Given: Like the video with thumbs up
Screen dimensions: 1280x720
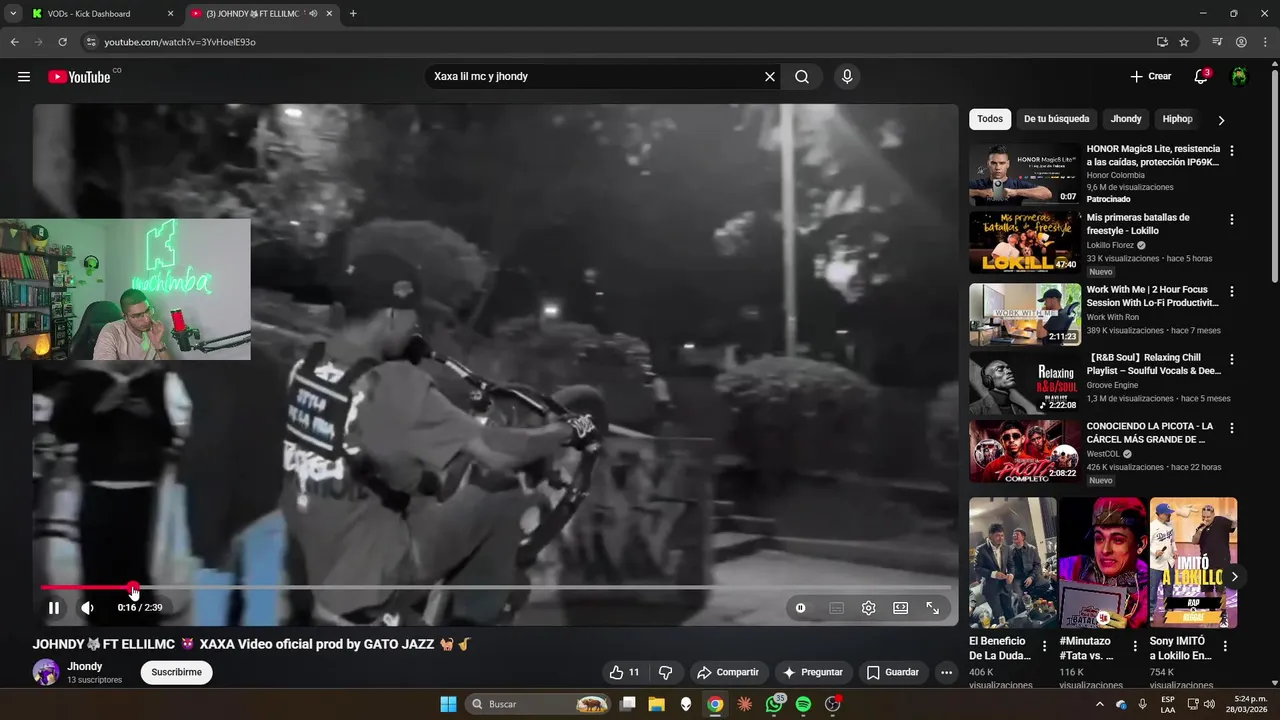Looking at the screenshot, I should pyautogui.click(x=625, y=673).
